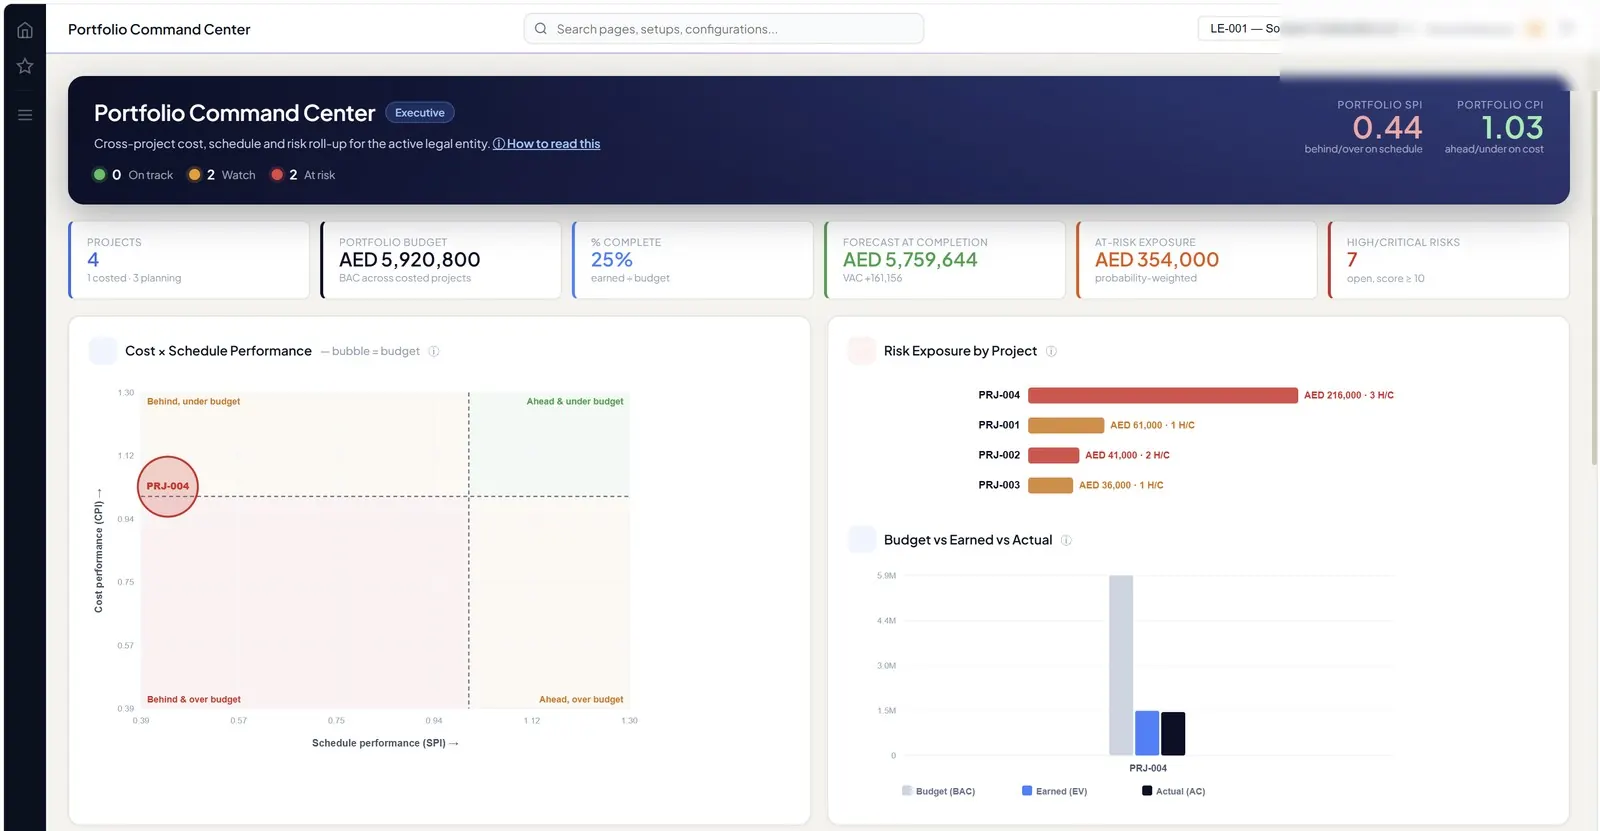This screenshot has height=831, width=1600.
Task: Open the Projects card showing 4
Action: tap(189, 260)
